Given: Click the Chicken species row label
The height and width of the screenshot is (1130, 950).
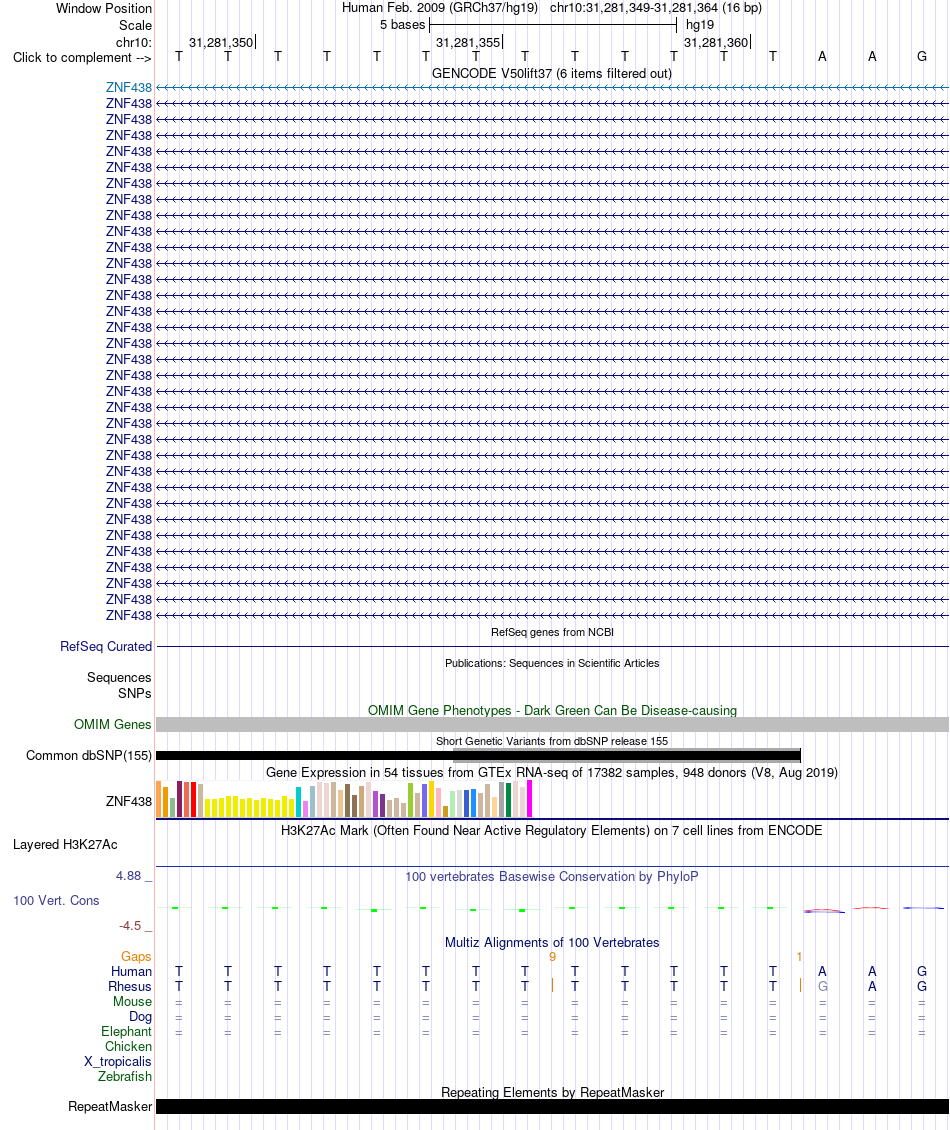Looking at the screenshot, I should point(128,1046).
